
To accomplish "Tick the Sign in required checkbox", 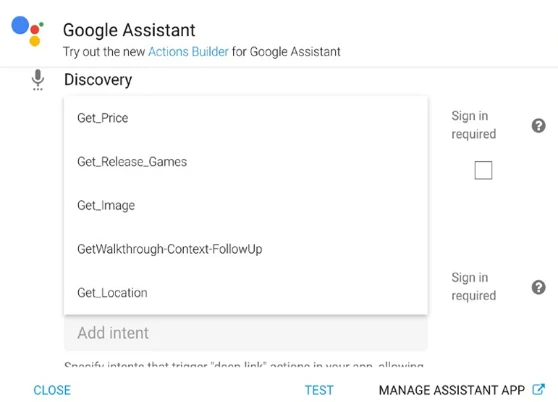I will 483,170.
